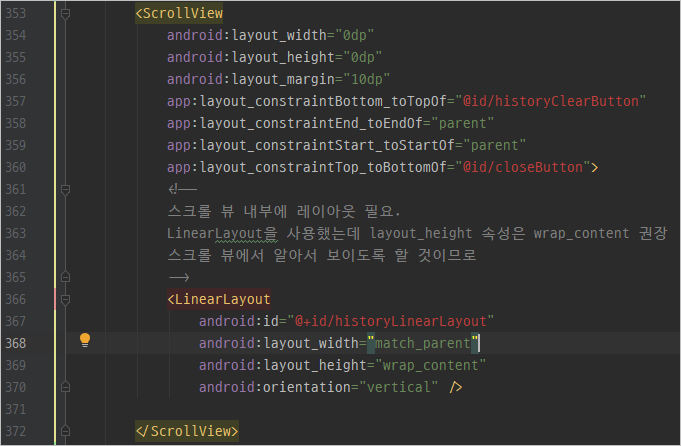Image resolution: width=681 pixels, height=446 pixels.
Task: Collapse the LinearLayout fold marker at line 366
Action: click(x=66, y=299)
